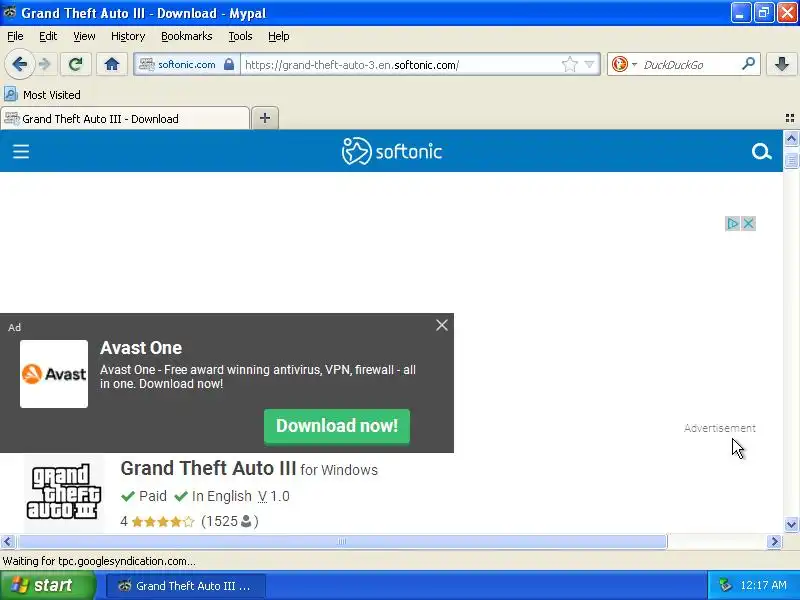
Task: Click the horizontal scrollbar left arrow
Action: click(7, 541)
